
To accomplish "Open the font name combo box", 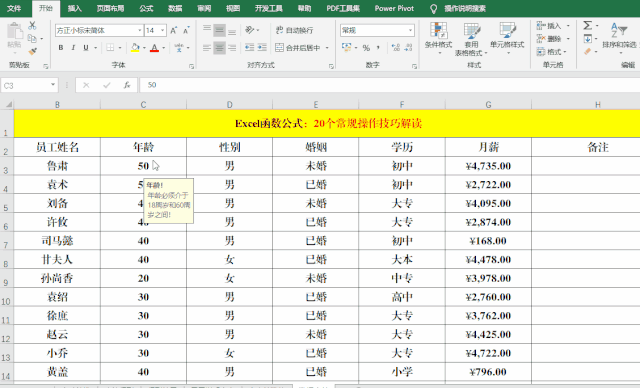I will coord(99,30).
